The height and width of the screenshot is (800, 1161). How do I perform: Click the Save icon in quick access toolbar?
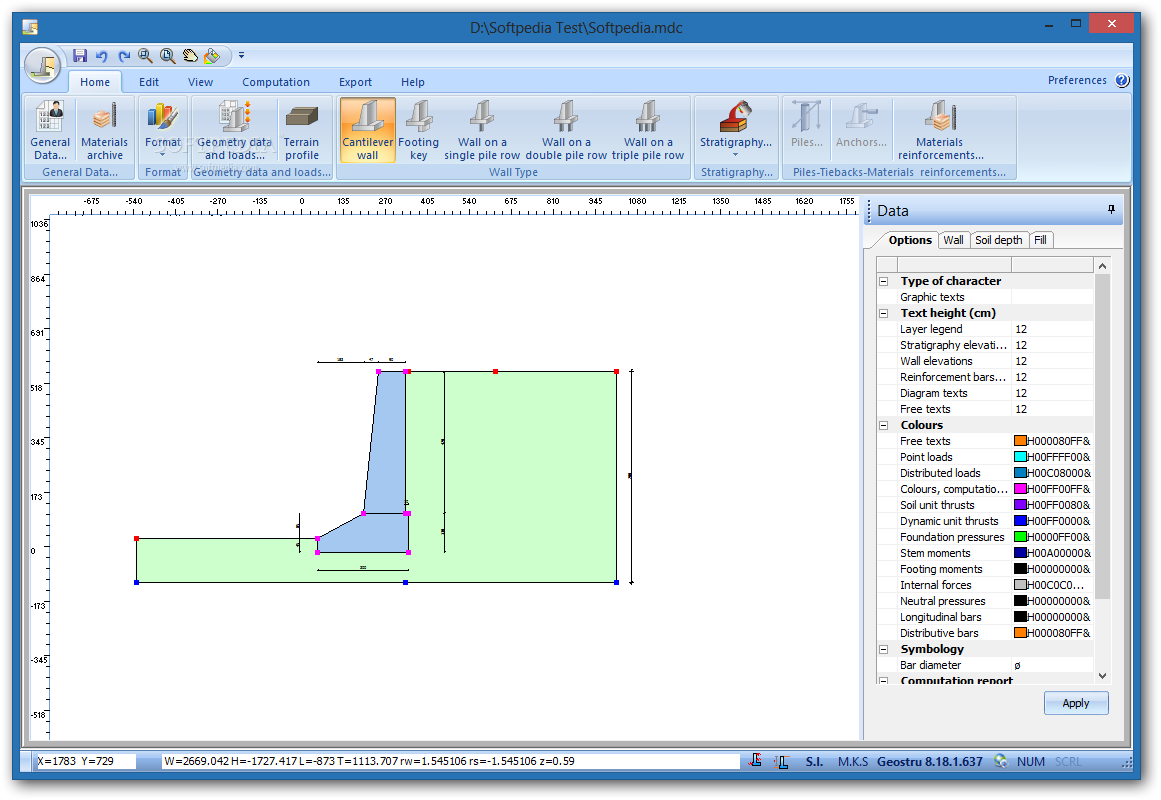tap(80, 56)
